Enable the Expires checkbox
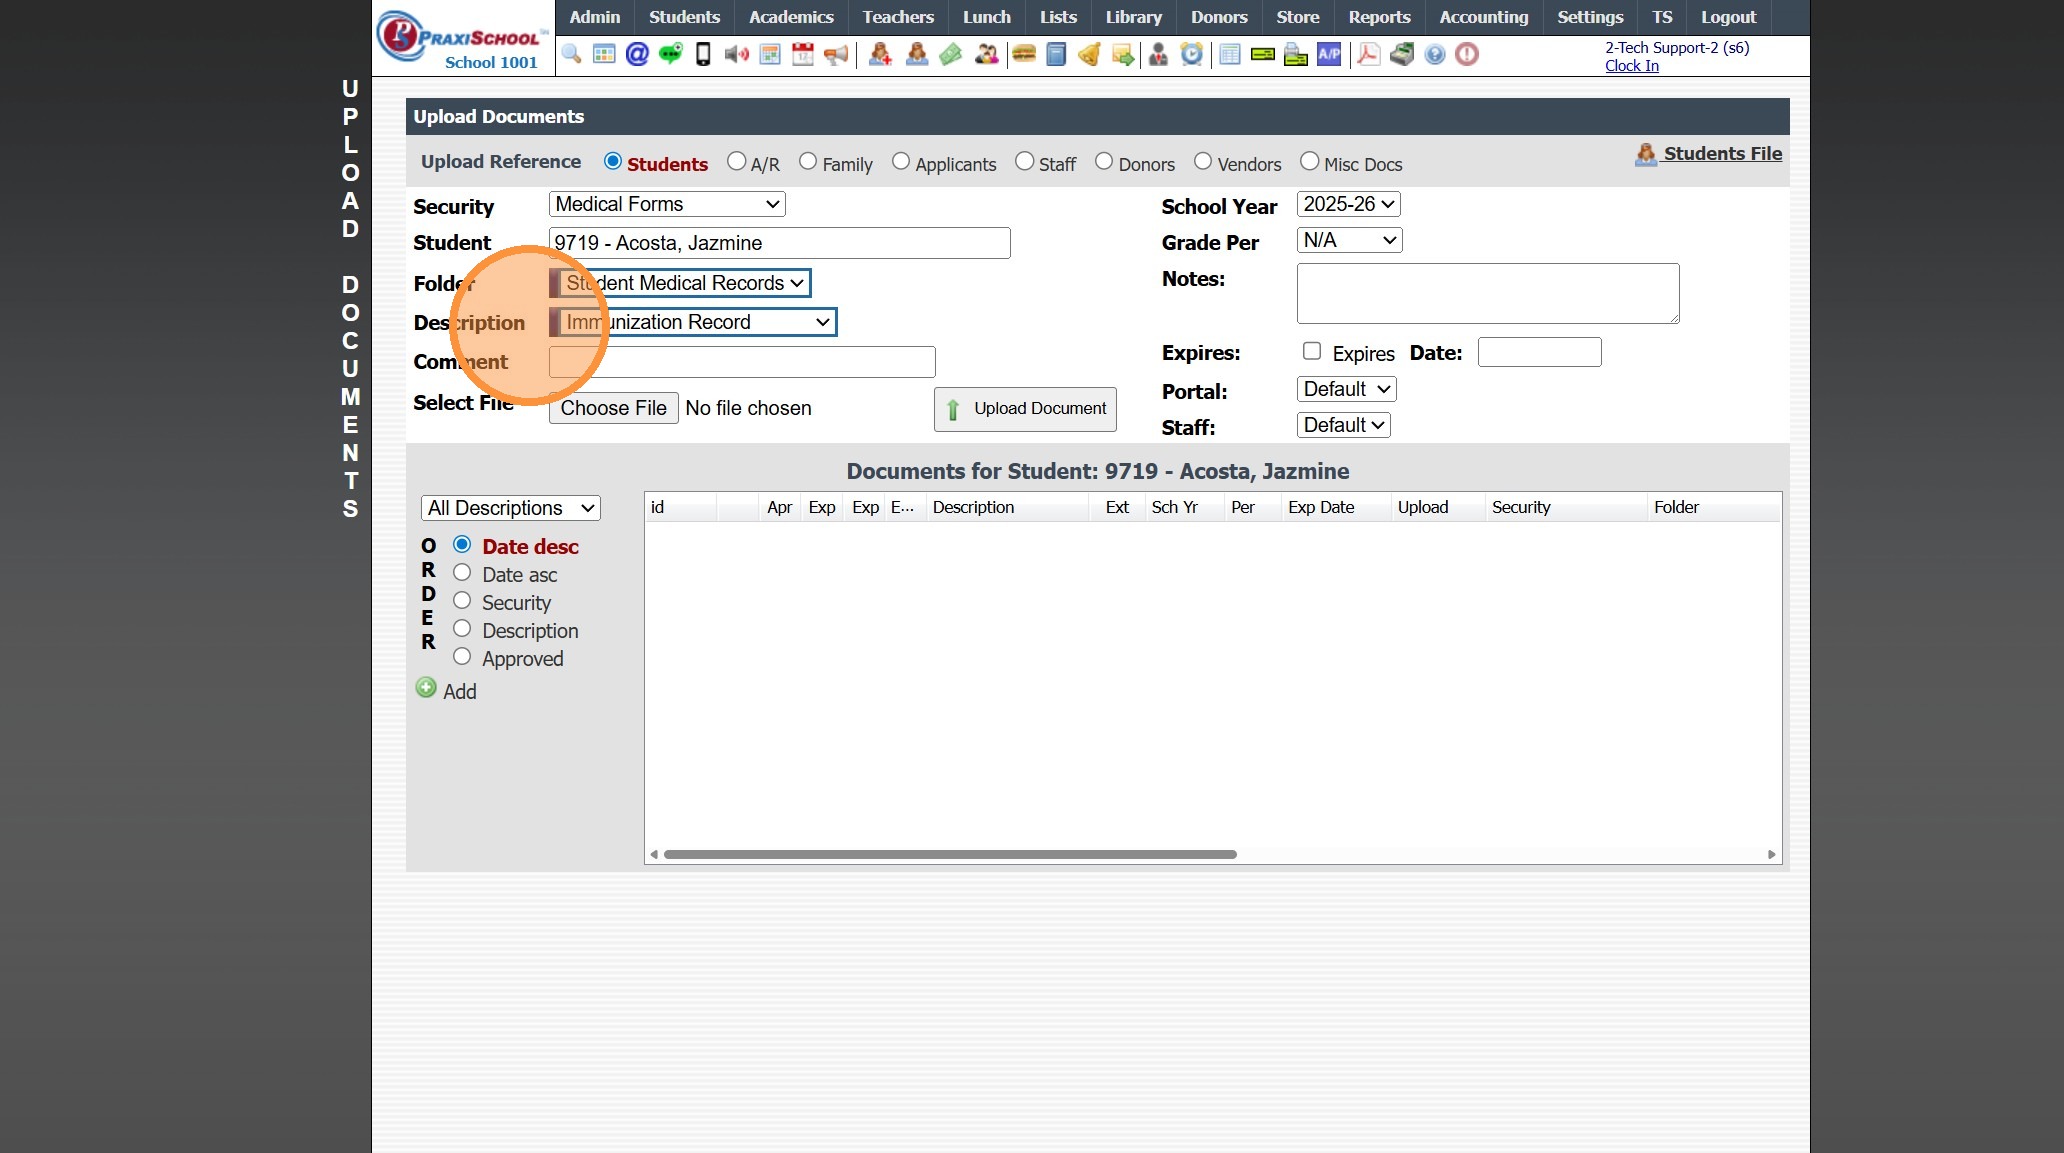Viewport: 2064px width, 1153px height. tap(1312, 351)
